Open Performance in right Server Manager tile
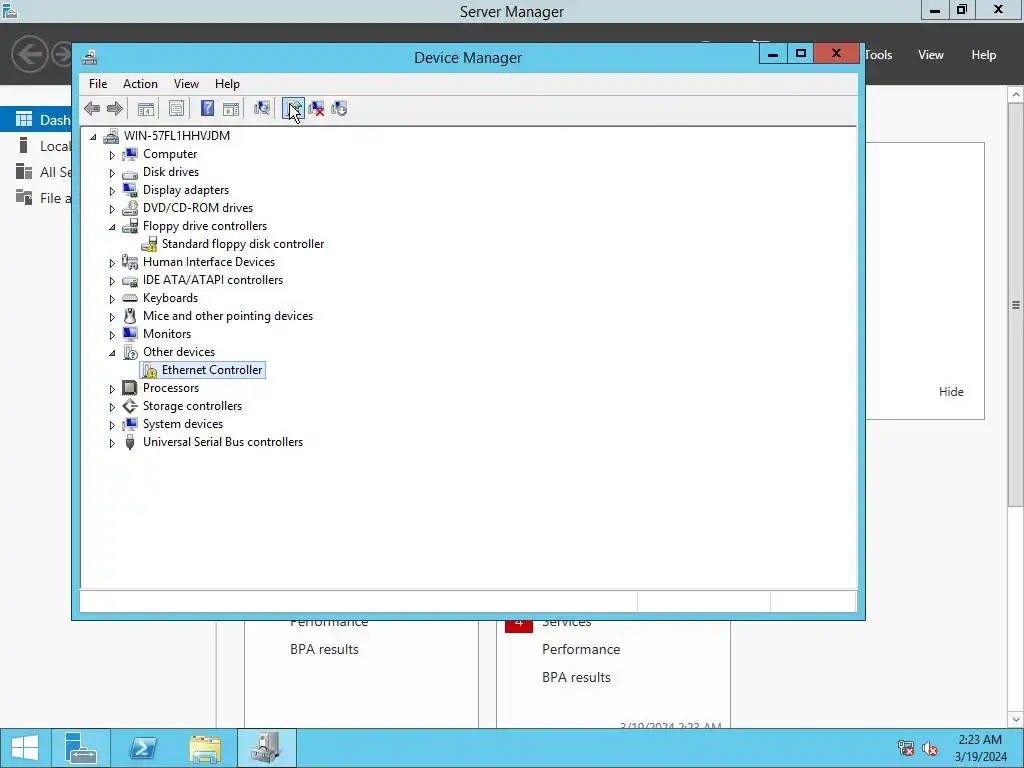This screenshot has width=1024, height=768. [581, 649]
